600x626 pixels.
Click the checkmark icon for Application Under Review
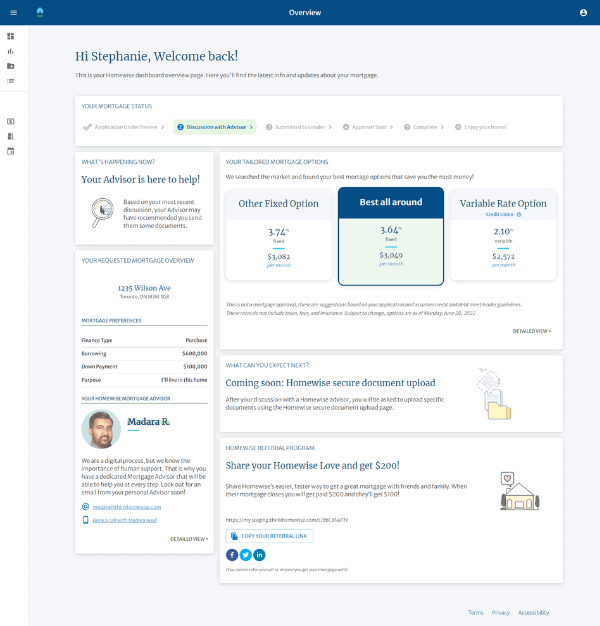[87, 127]
